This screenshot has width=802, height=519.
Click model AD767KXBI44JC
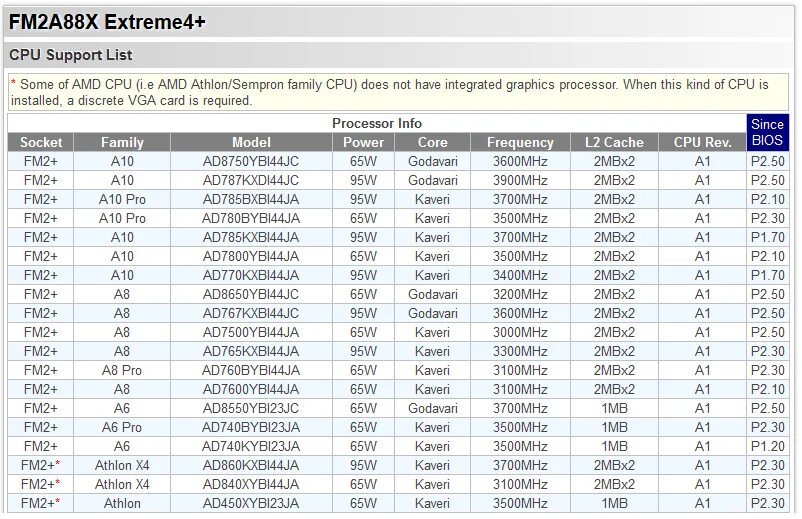coord(251,313)
